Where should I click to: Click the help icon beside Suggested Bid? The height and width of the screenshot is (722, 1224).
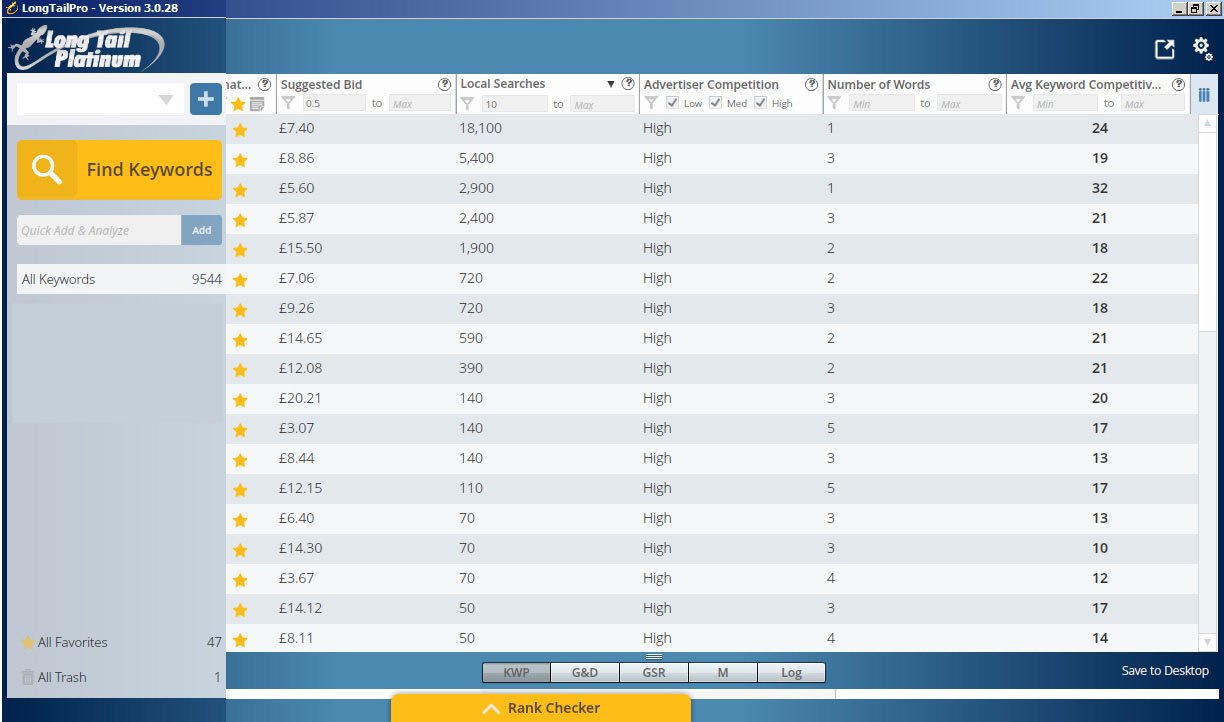444,85
